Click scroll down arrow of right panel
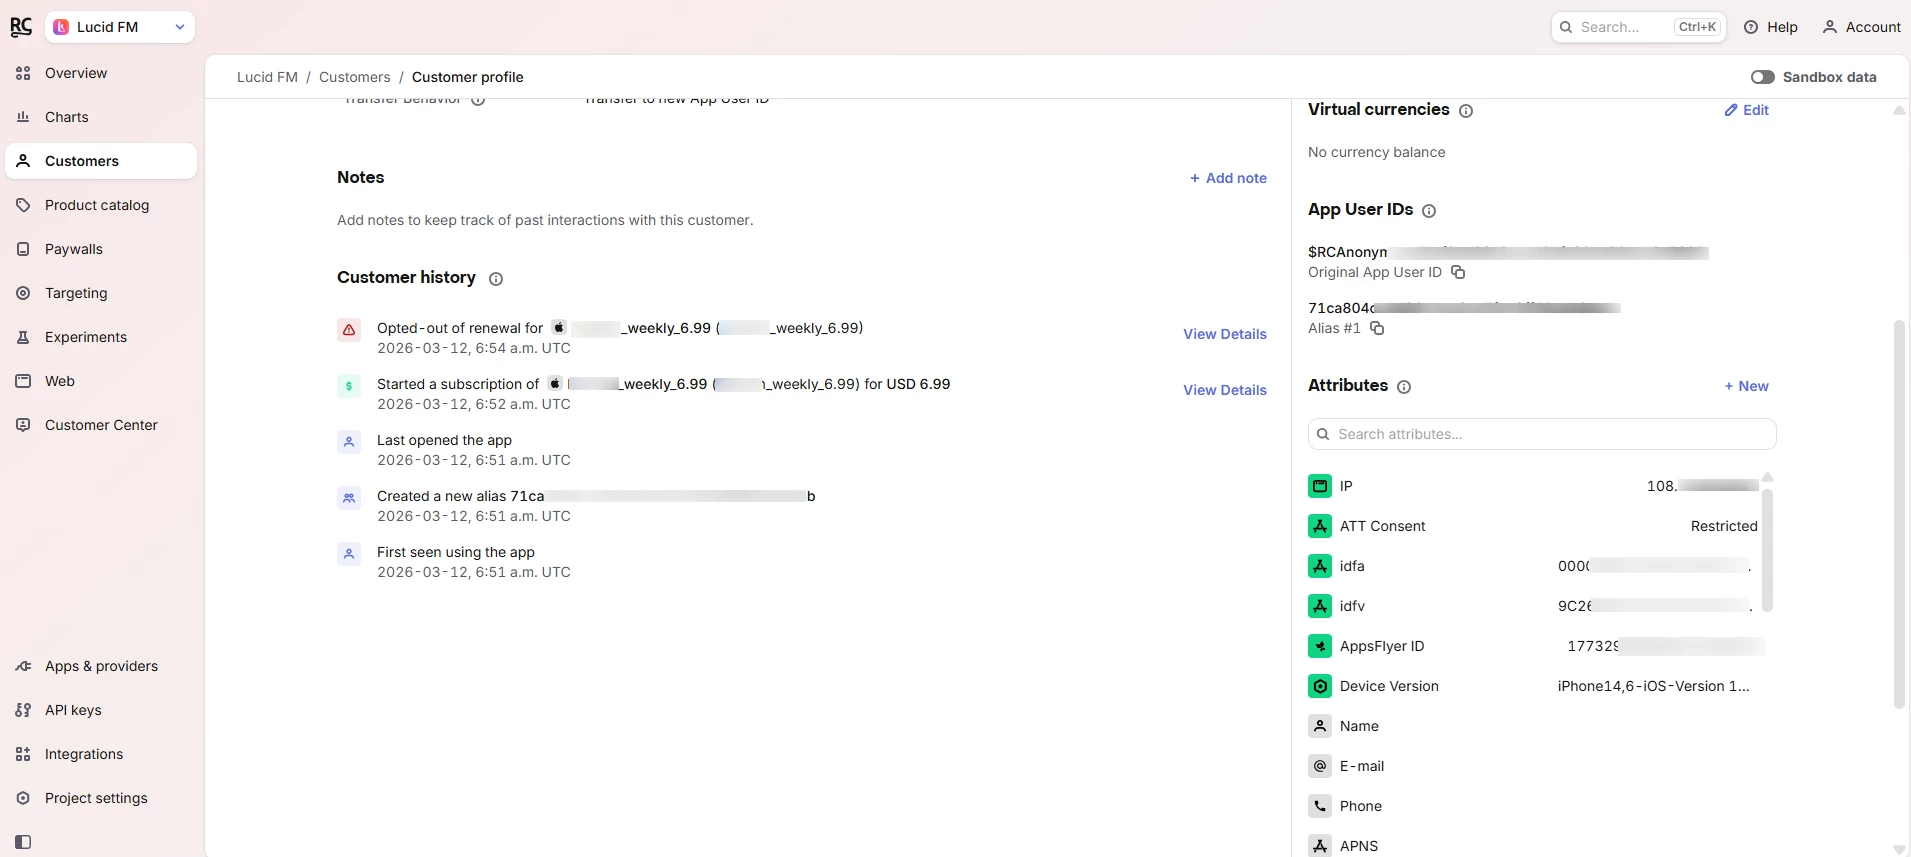1911x857 pixels. click(1899, 849)
